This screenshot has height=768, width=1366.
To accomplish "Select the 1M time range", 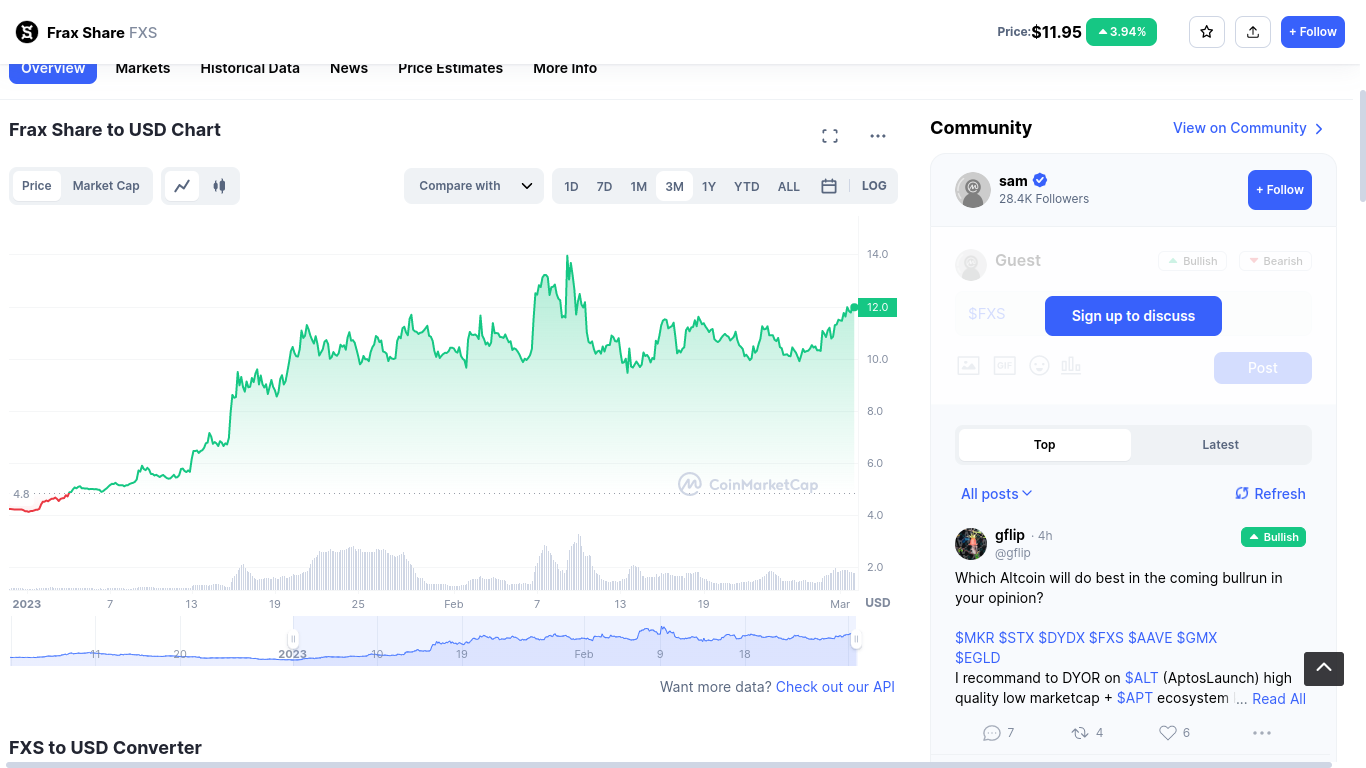I will coord(638,186).
